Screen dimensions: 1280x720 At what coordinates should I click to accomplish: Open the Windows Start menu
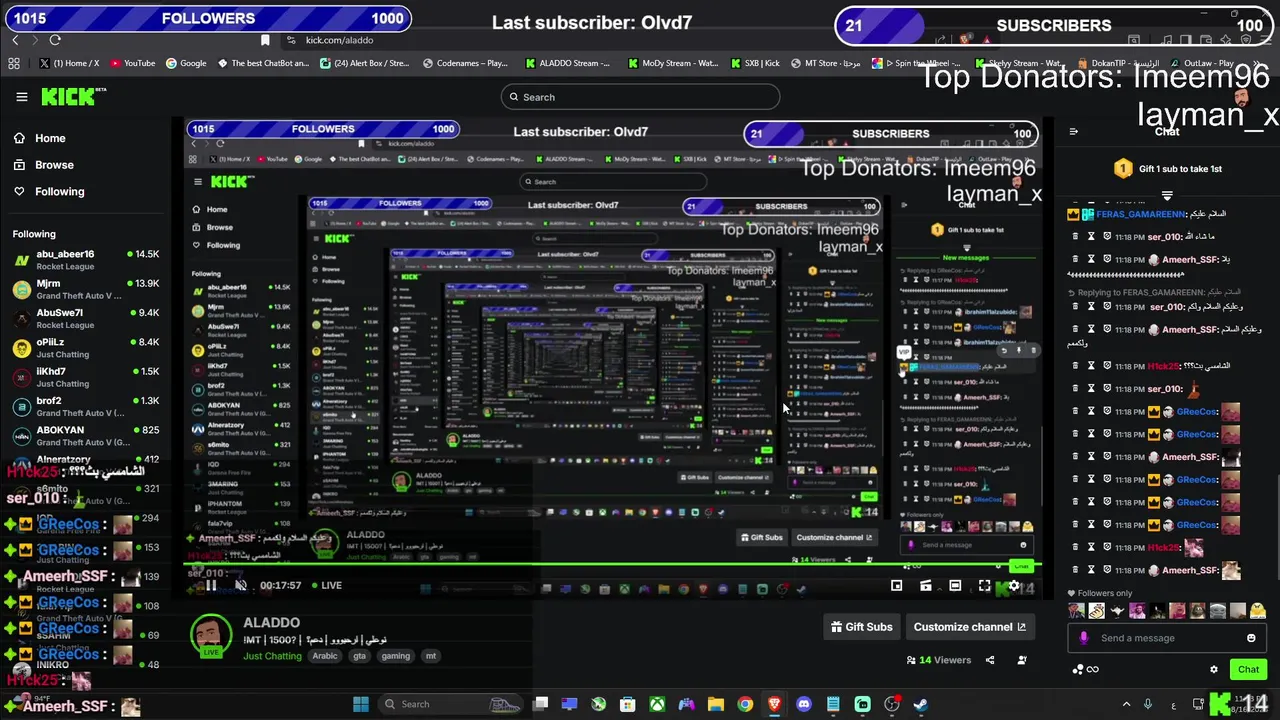point(361,704)
